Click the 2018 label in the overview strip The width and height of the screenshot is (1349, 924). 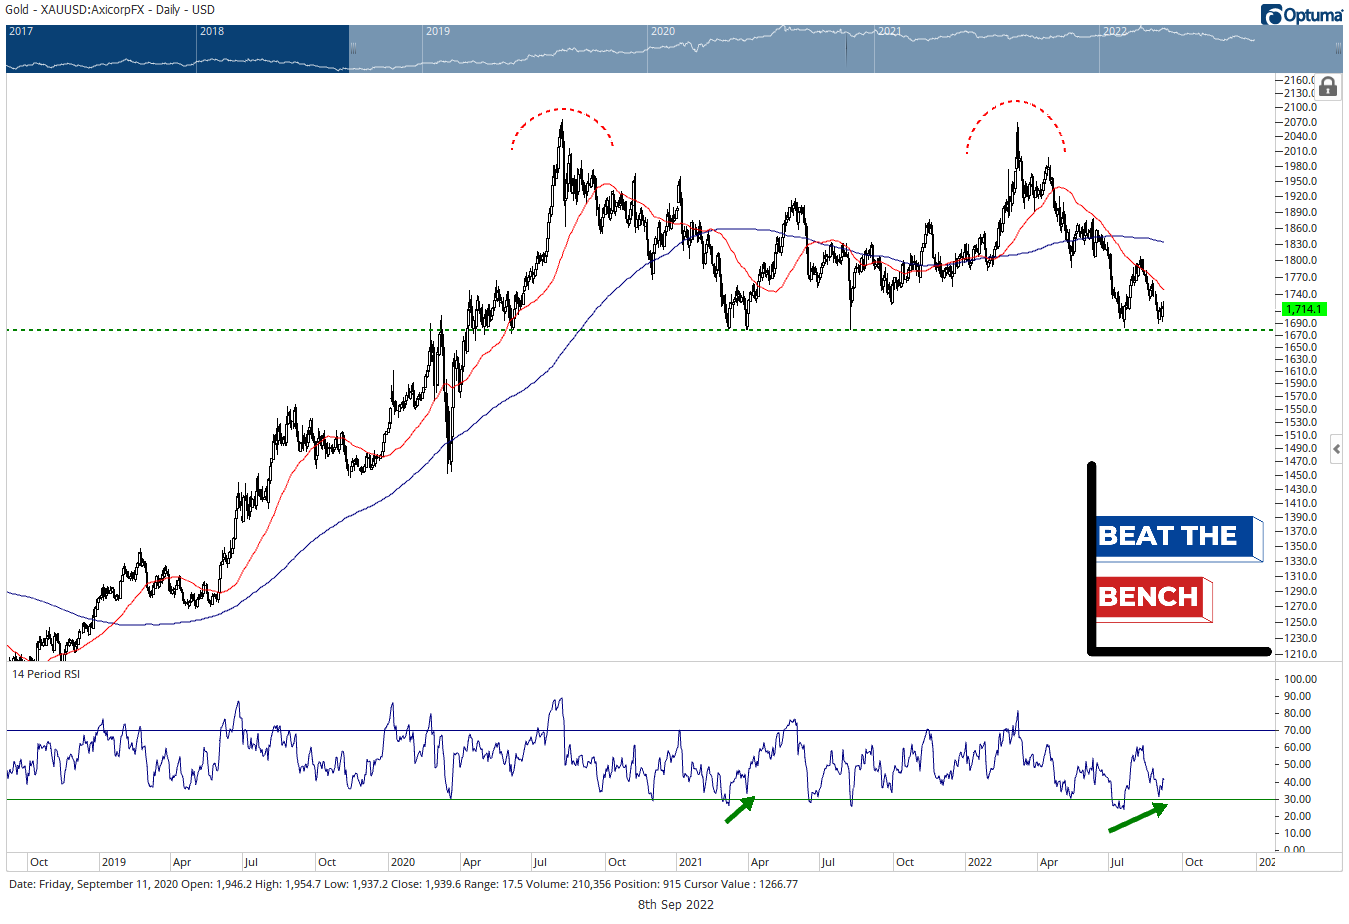point(212,31)
